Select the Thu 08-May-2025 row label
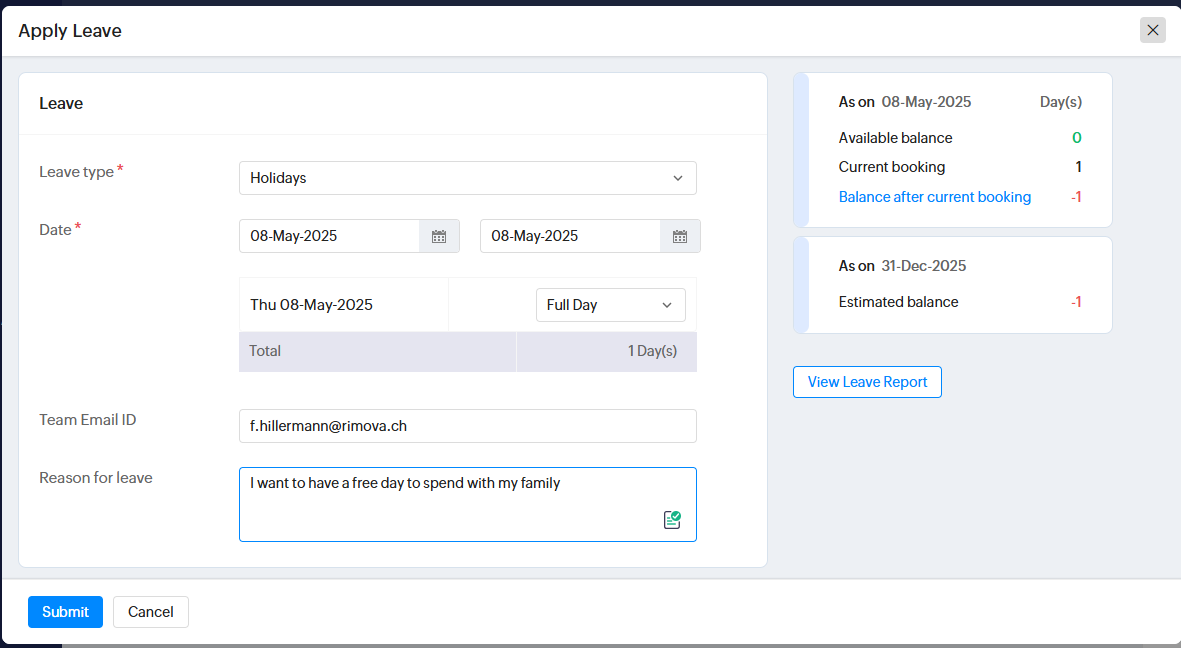Image resolution: width=1181 pixels, height=648 pixels. (312, 305)
